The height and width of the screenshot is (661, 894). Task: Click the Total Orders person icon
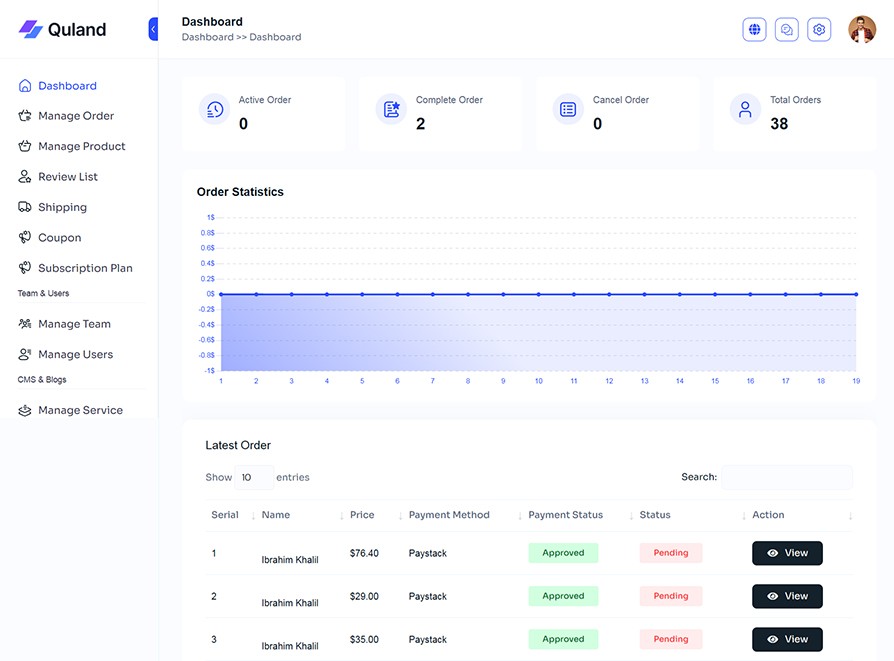[745, 109]
